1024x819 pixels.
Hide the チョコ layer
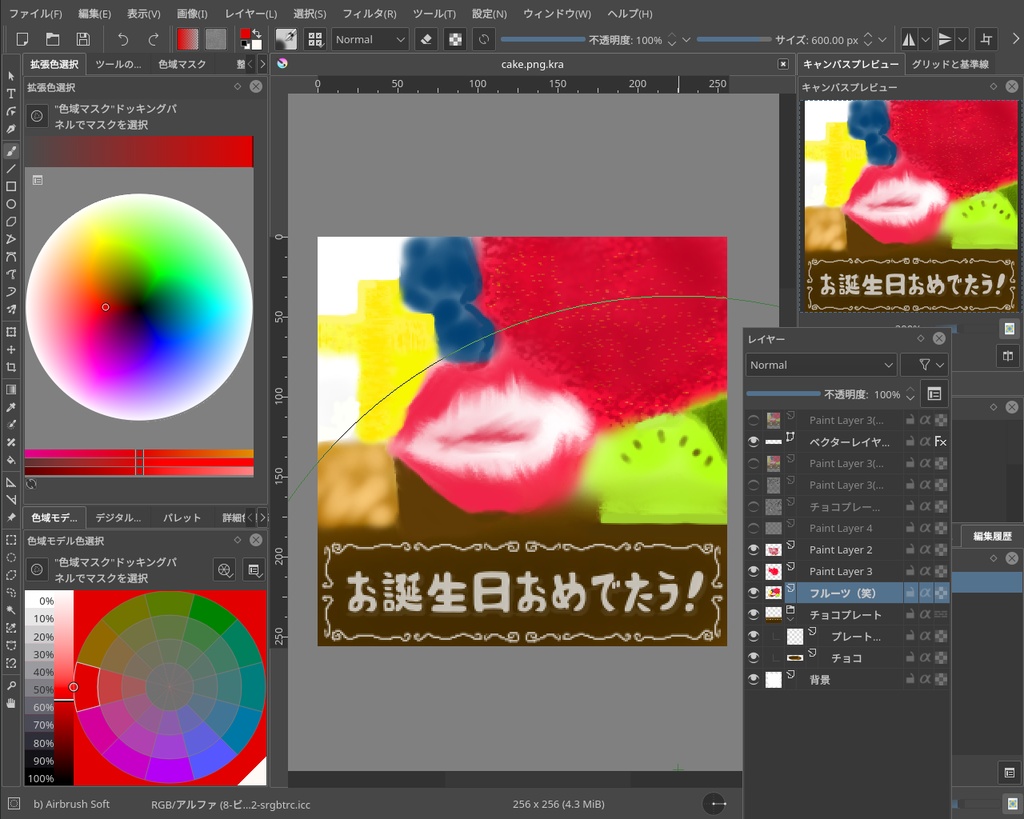coord(754,658)
